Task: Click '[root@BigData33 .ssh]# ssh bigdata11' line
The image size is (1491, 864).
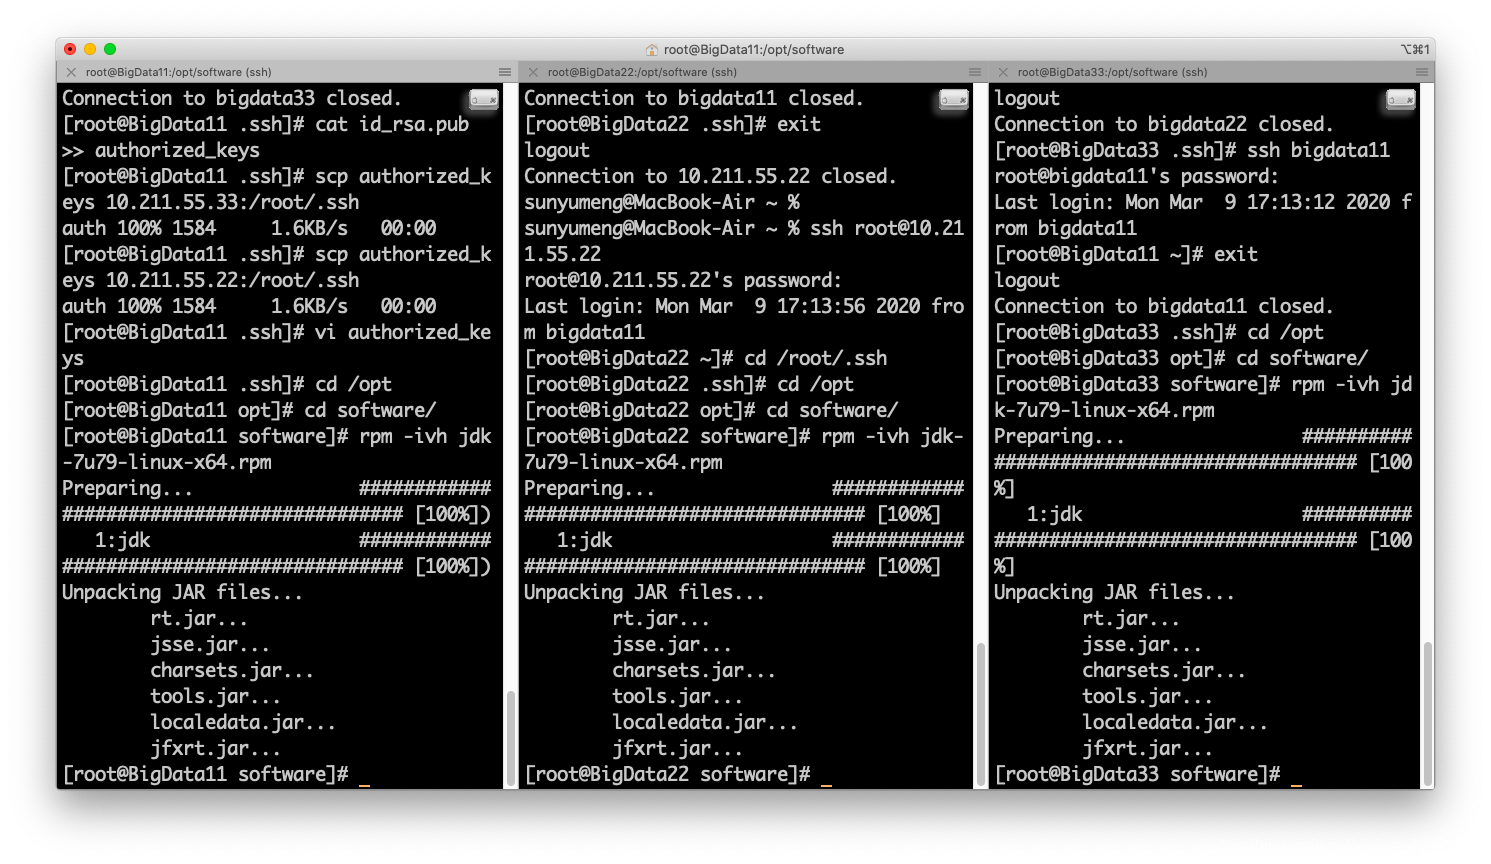Action: coord(1192,150)
